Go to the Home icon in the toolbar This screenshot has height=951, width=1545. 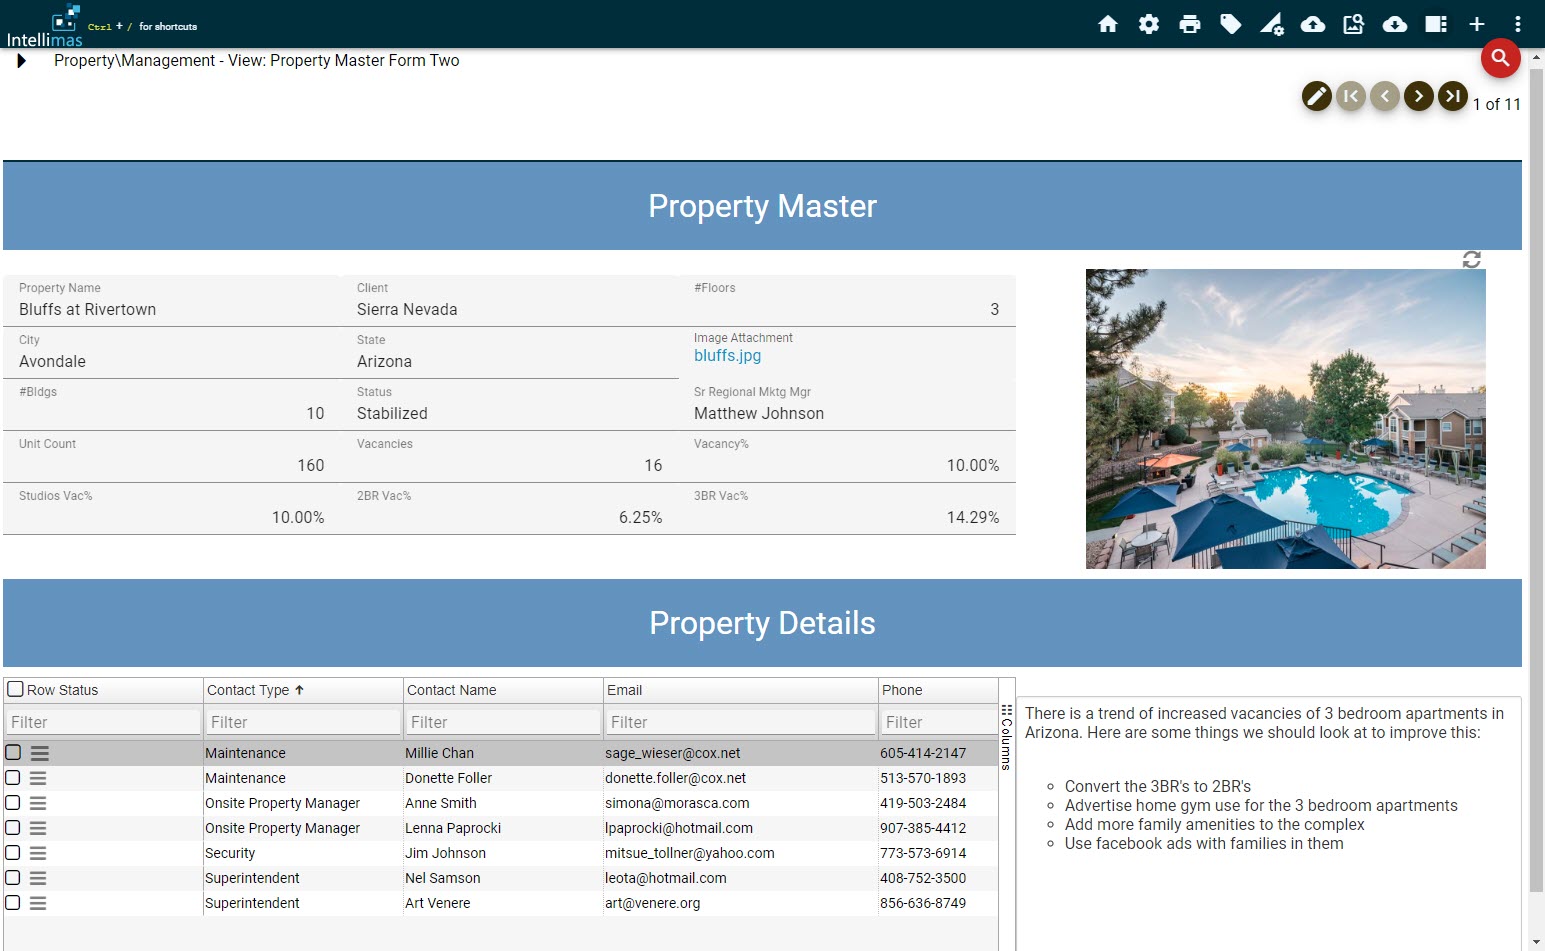(1107, 24)
